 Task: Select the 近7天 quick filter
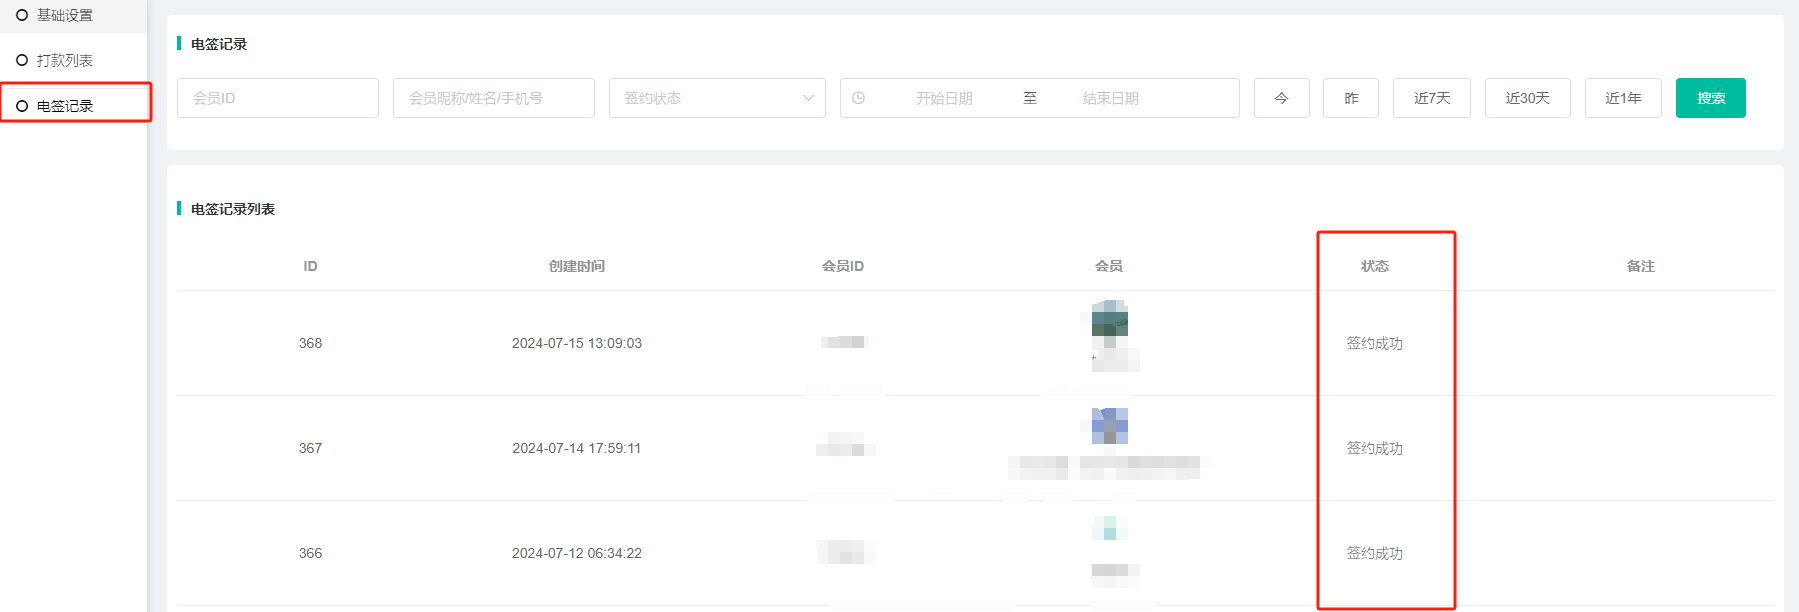pos(1431,98)
